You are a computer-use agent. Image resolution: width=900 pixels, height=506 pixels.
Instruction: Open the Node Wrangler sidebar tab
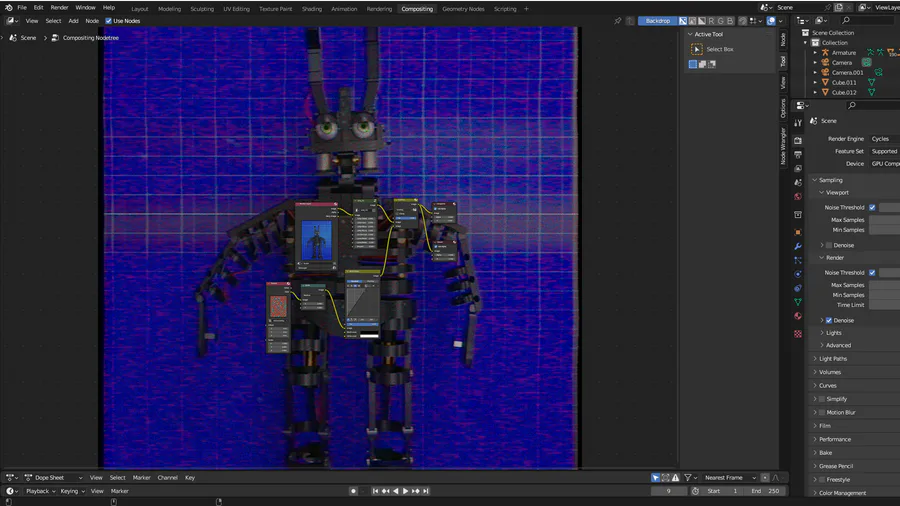783,146
